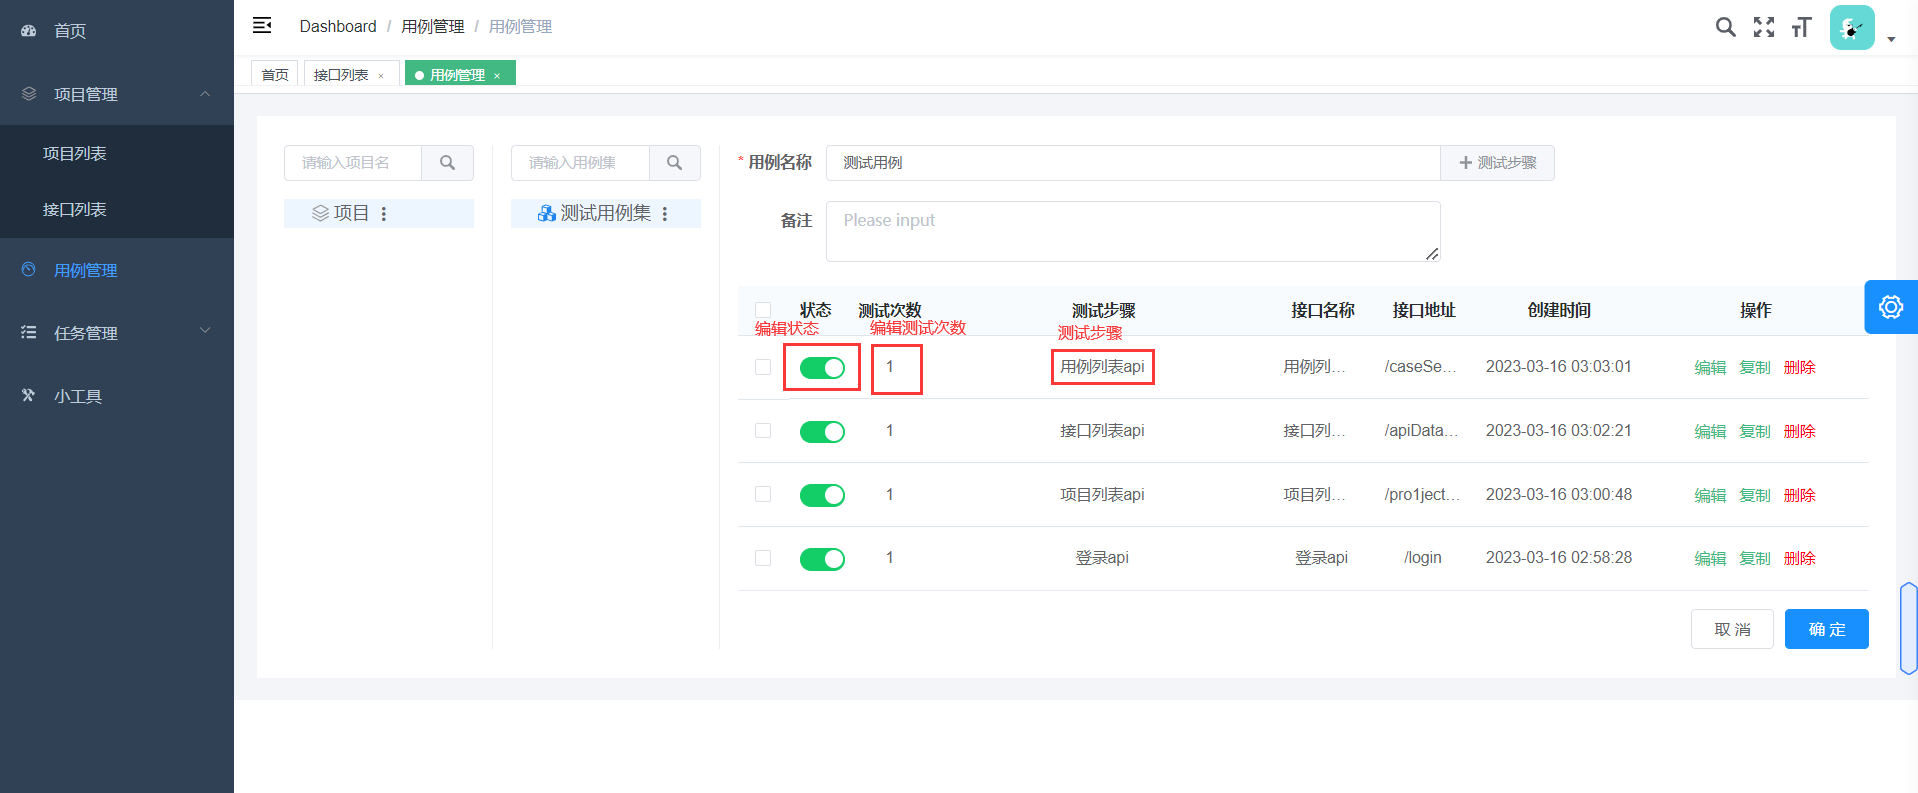Collapse the sidebar with the hamburger icon

click(262, 26)
